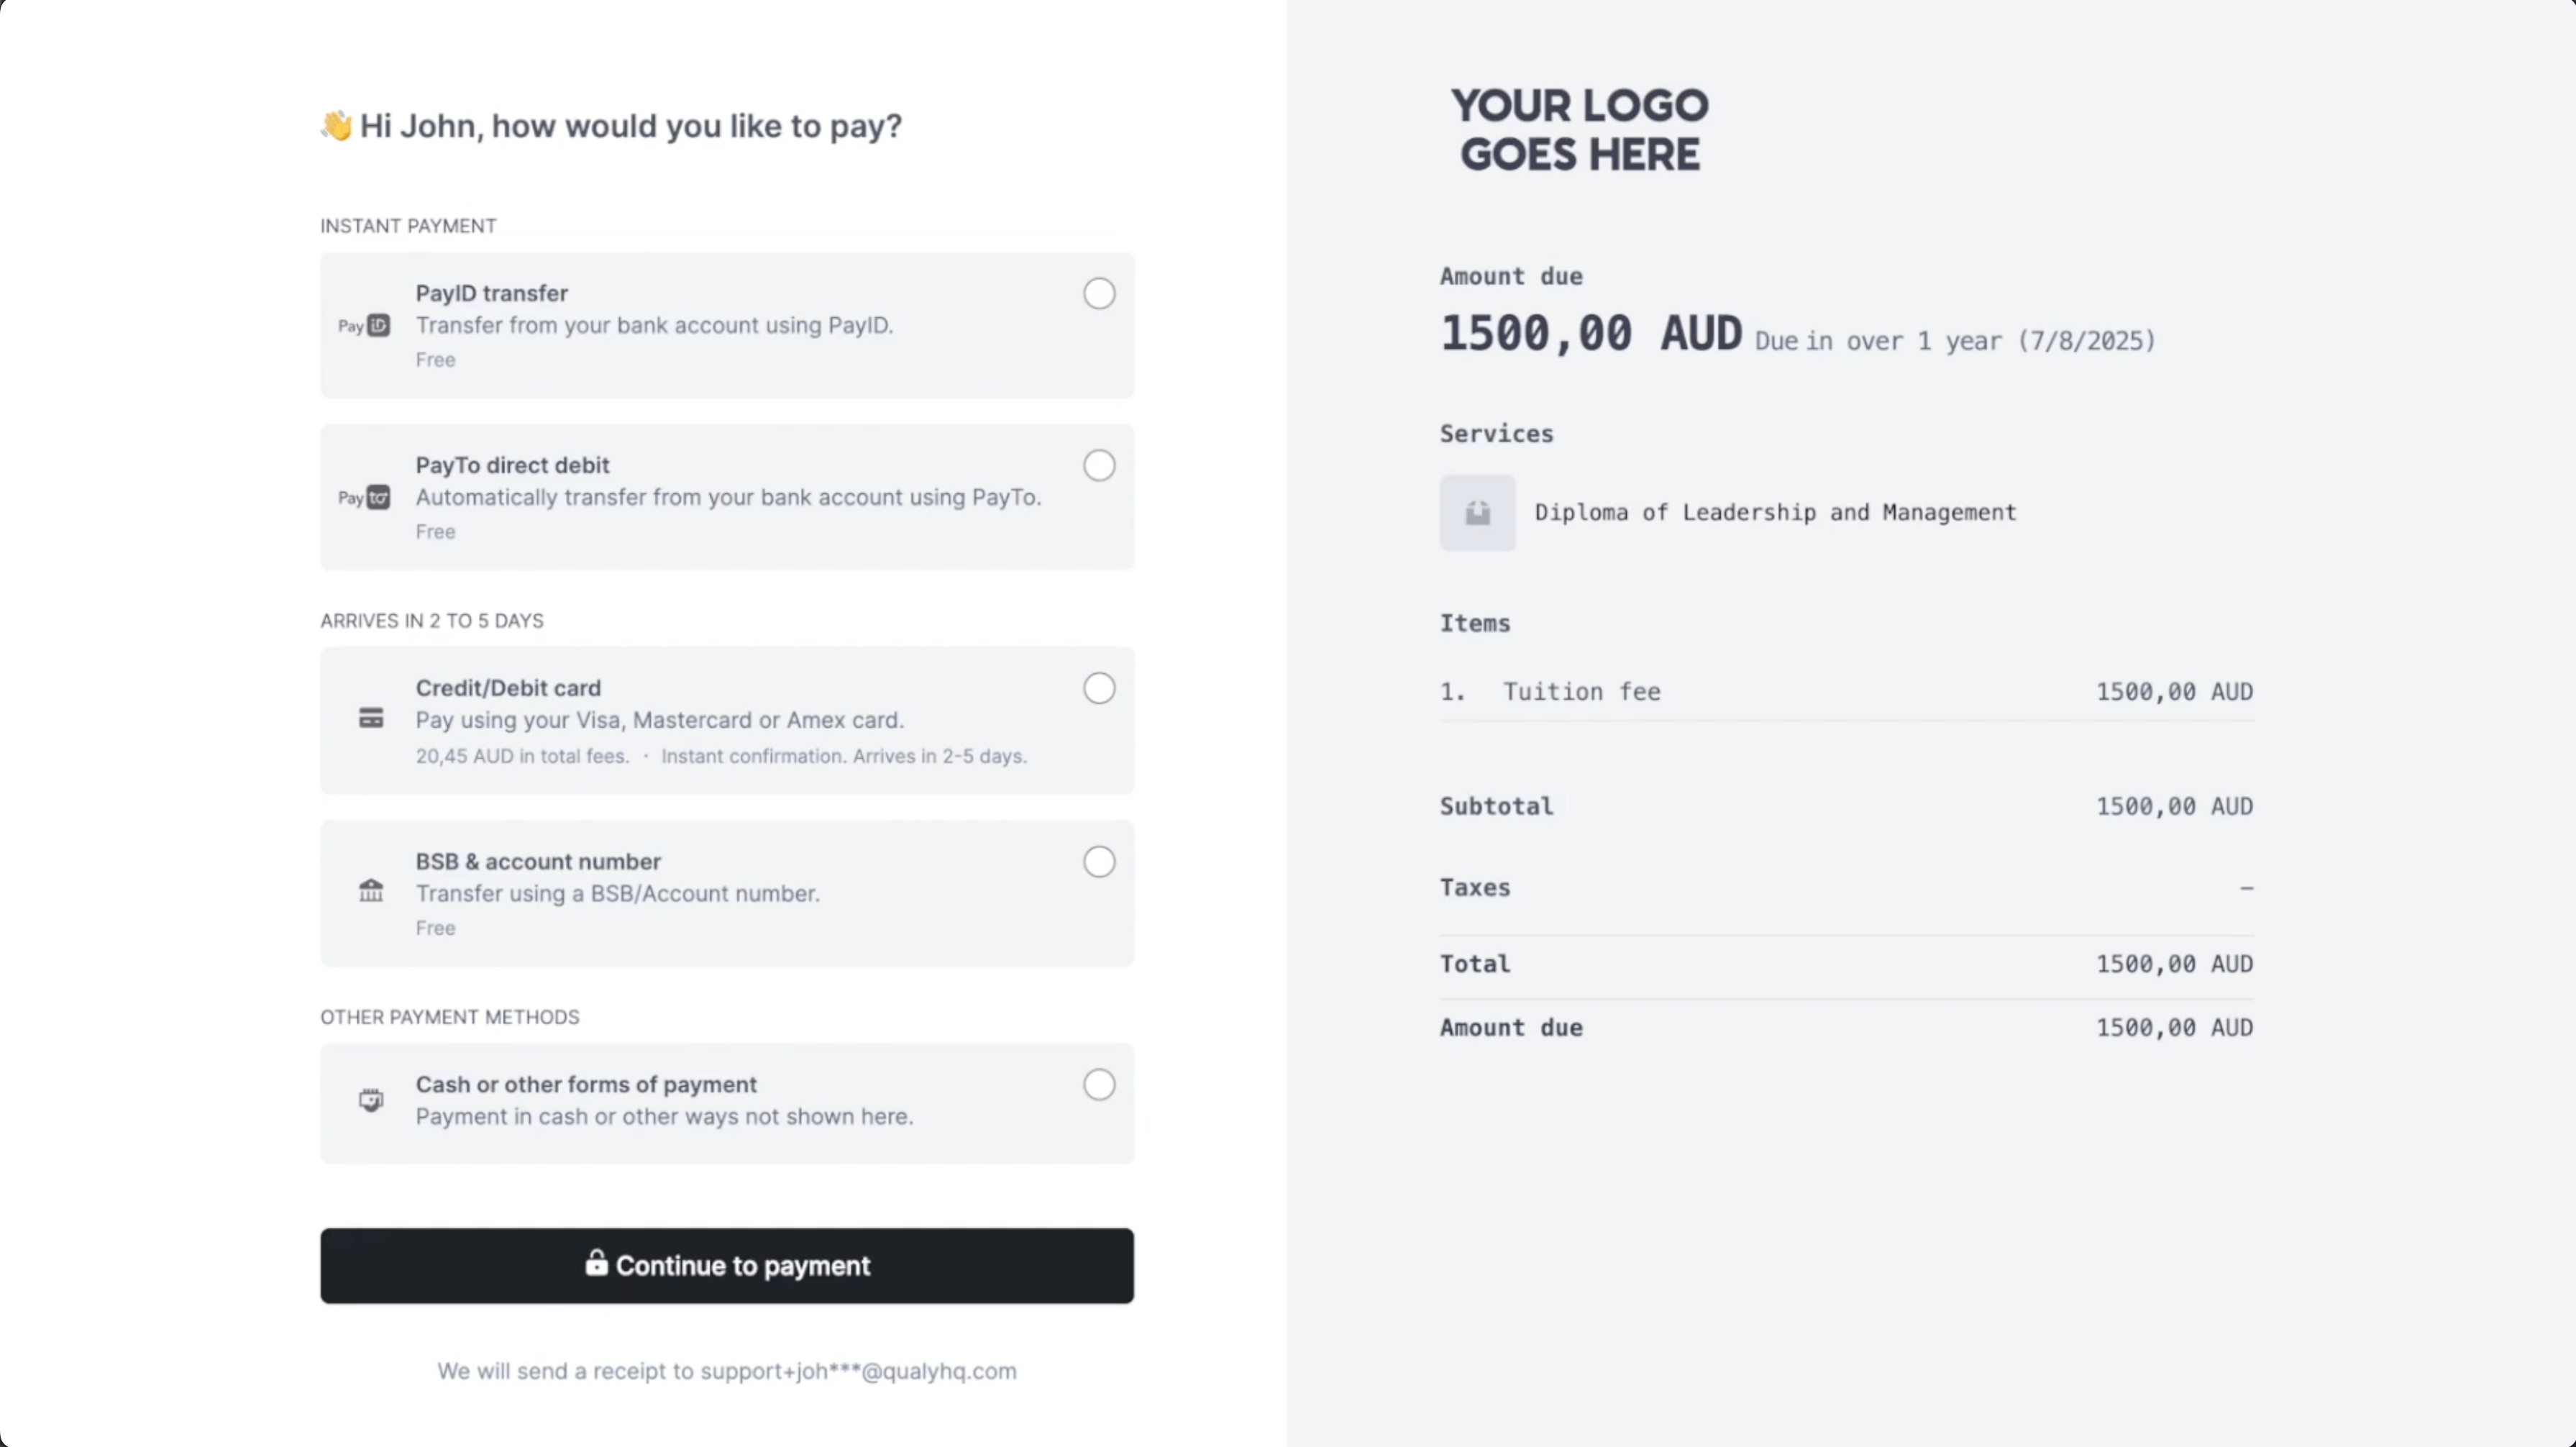Click Diploma of Leadership and Management text

1775,513
